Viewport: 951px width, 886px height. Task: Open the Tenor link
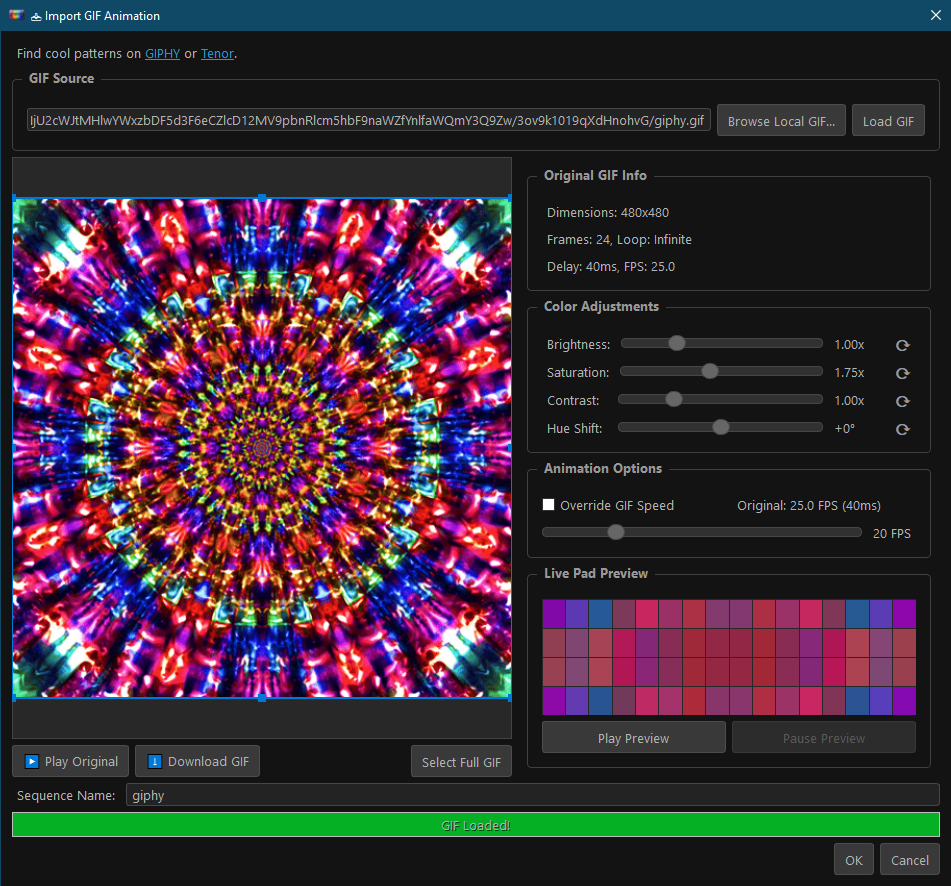[217, 53]
